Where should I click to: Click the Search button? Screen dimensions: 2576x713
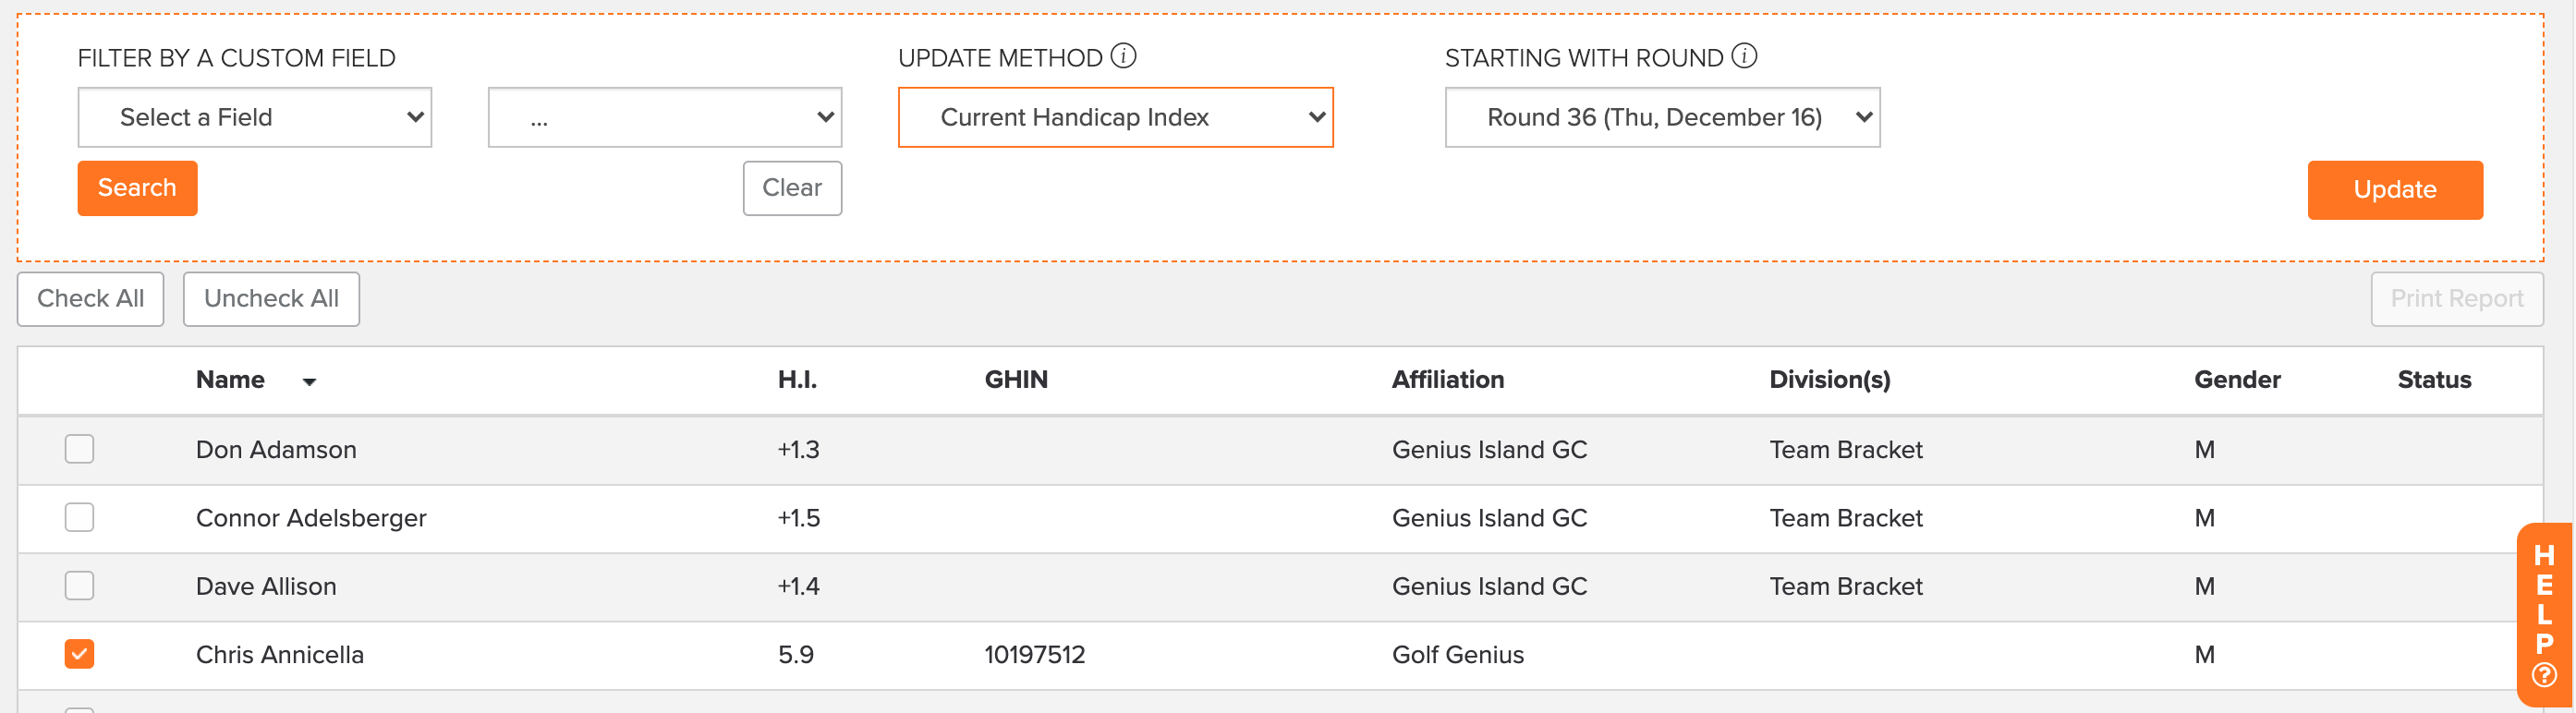coord(137,188)
